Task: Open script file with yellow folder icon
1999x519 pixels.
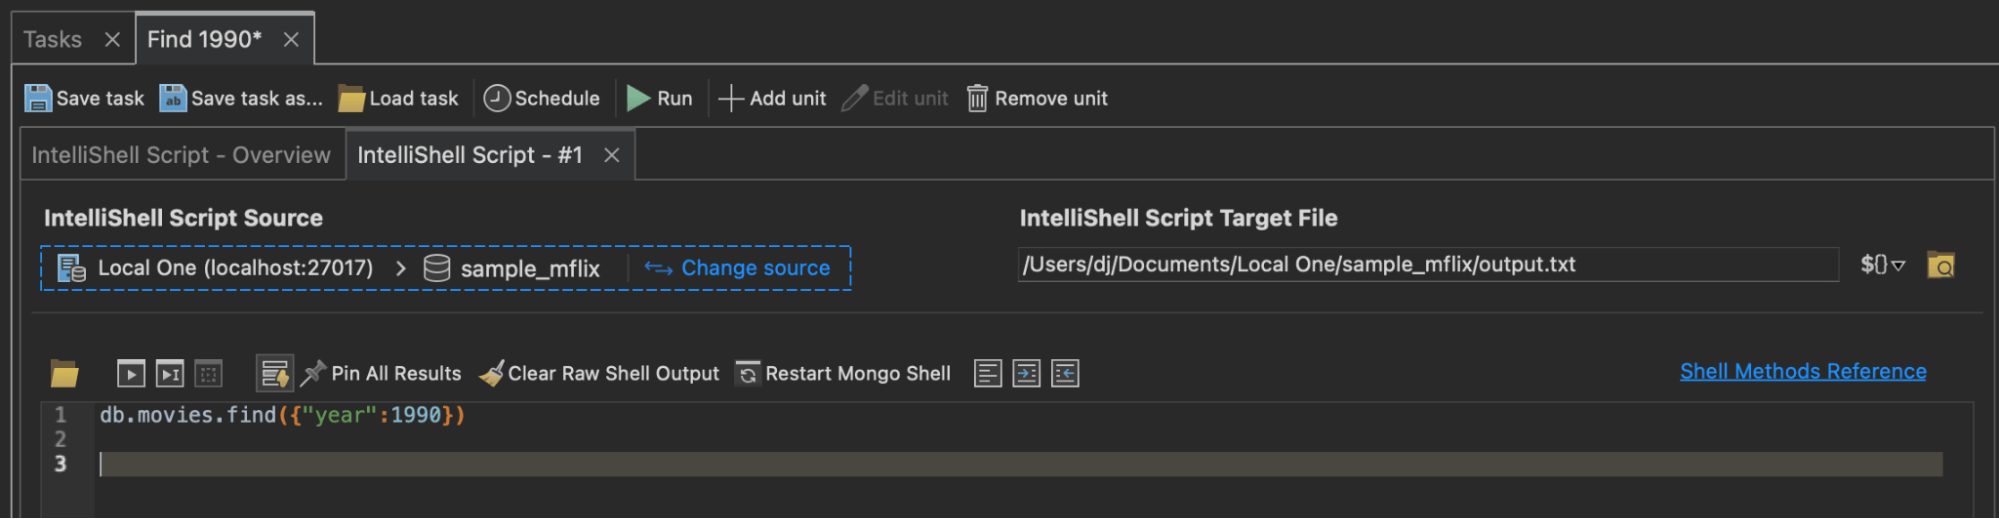Action: pos(65,374)
